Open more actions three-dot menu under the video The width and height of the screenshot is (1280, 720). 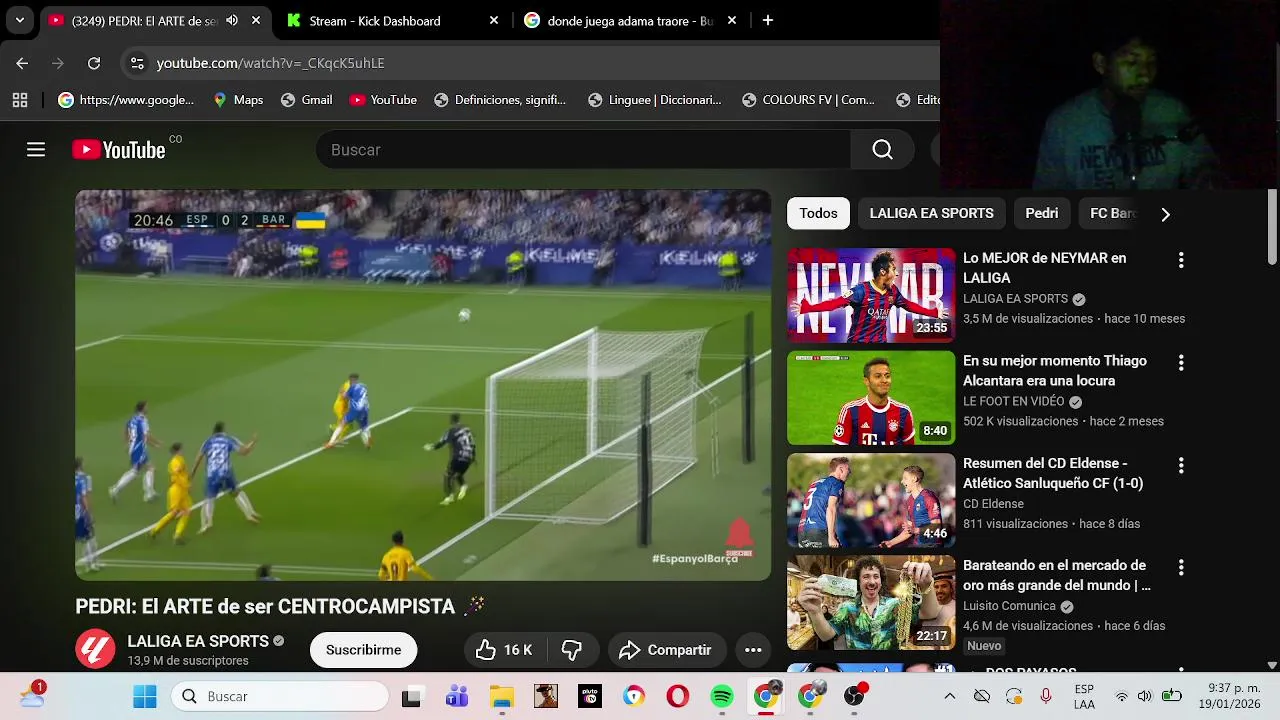pos(753,650)
